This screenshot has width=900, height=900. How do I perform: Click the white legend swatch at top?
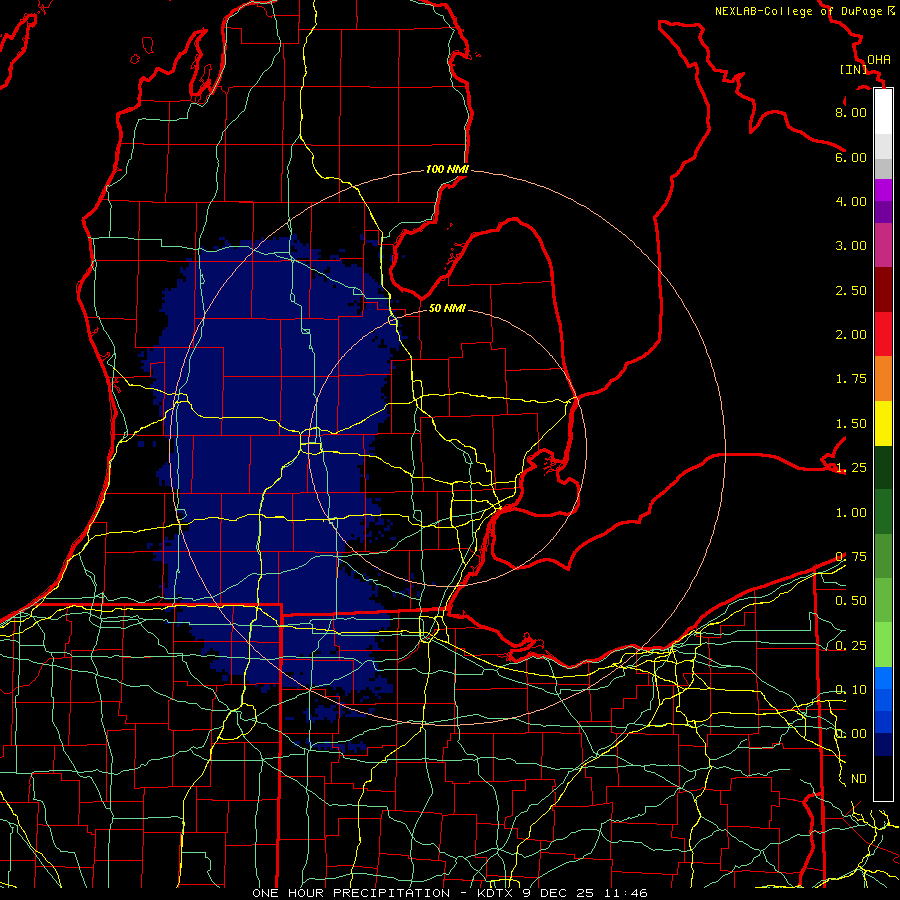pyautogui.click(x=883, y=112)
